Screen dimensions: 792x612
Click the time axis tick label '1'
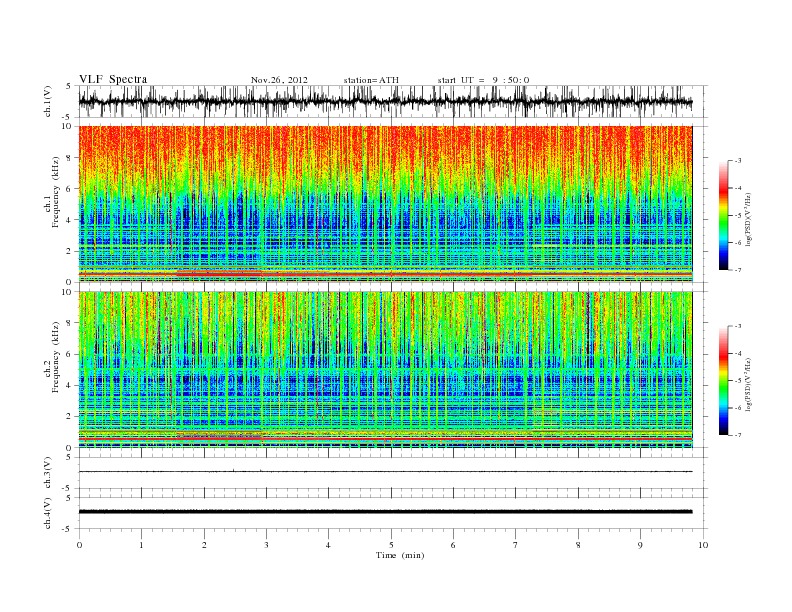(142, 545)
